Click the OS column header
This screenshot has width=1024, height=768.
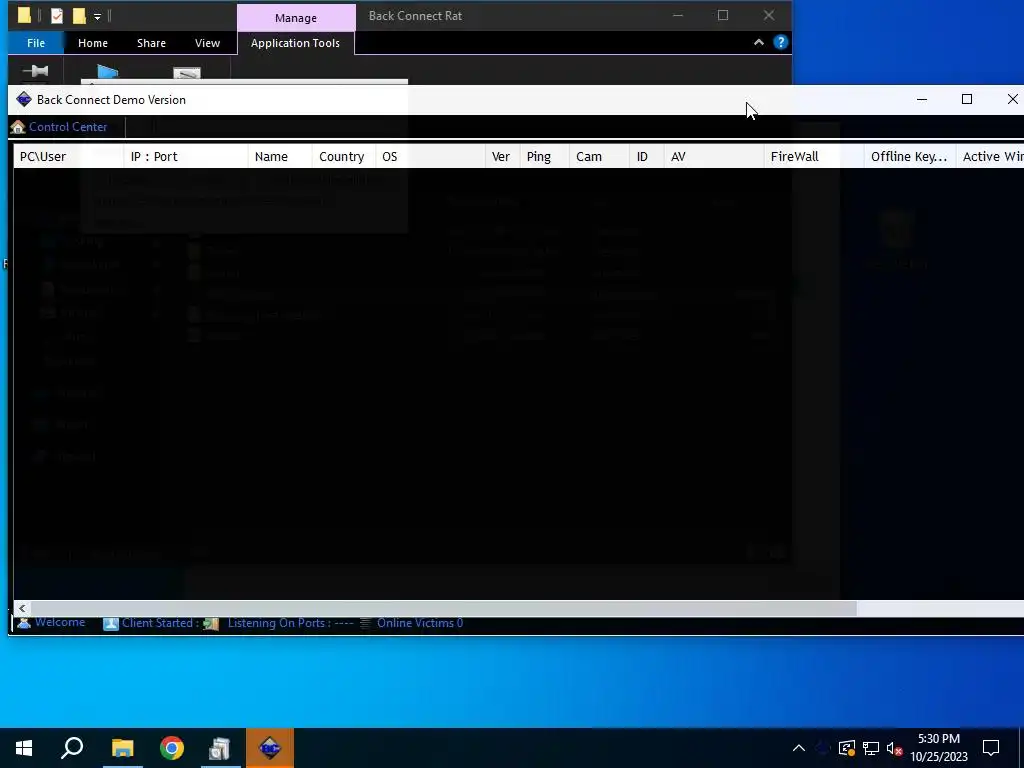[x=430, y=157]
